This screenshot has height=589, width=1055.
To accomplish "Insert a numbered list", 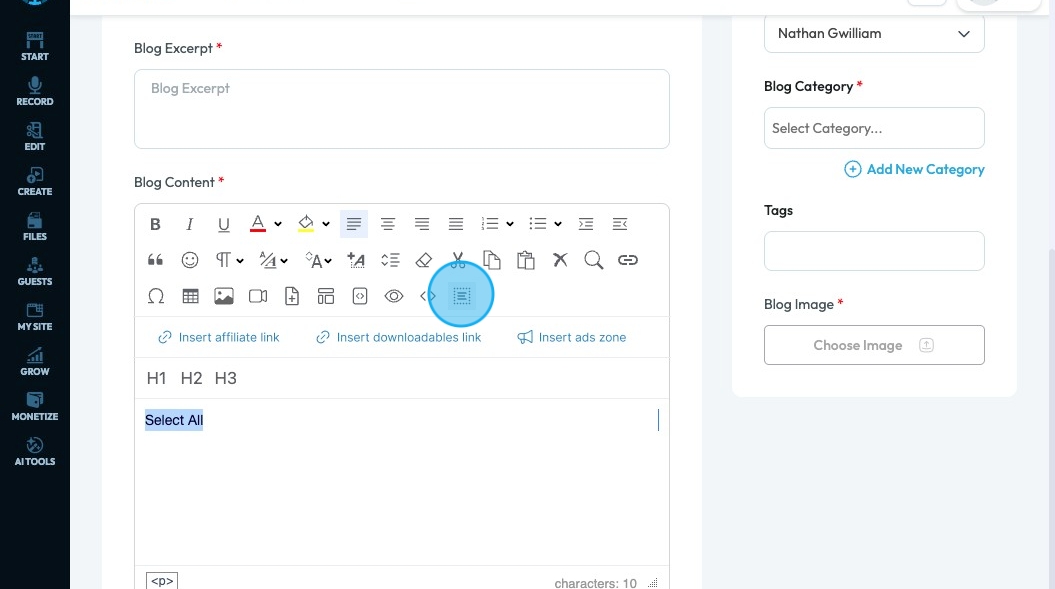I will coord(490,224).
